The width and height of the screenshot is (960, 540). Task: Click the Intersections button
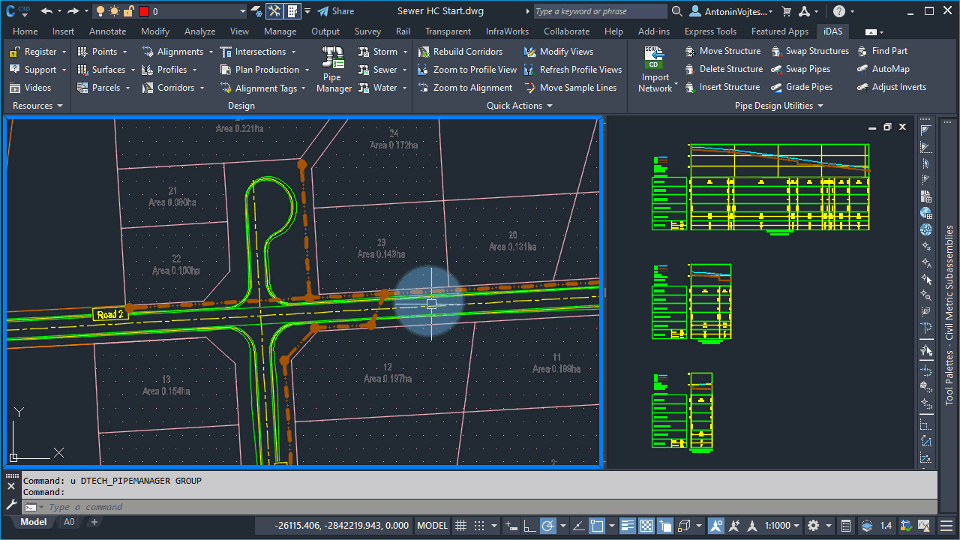pyautogui.click(x=258, y=52)
